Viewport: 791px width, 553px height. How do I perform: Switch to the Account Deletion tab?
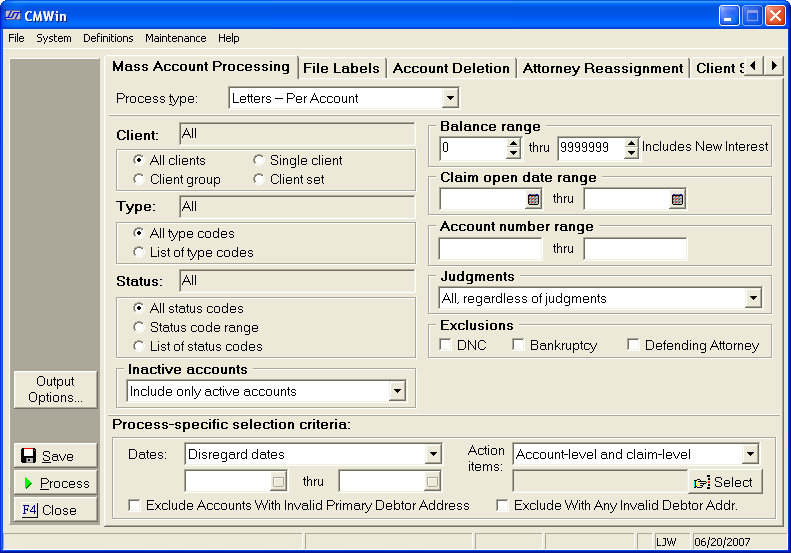(x=451, y=68)
